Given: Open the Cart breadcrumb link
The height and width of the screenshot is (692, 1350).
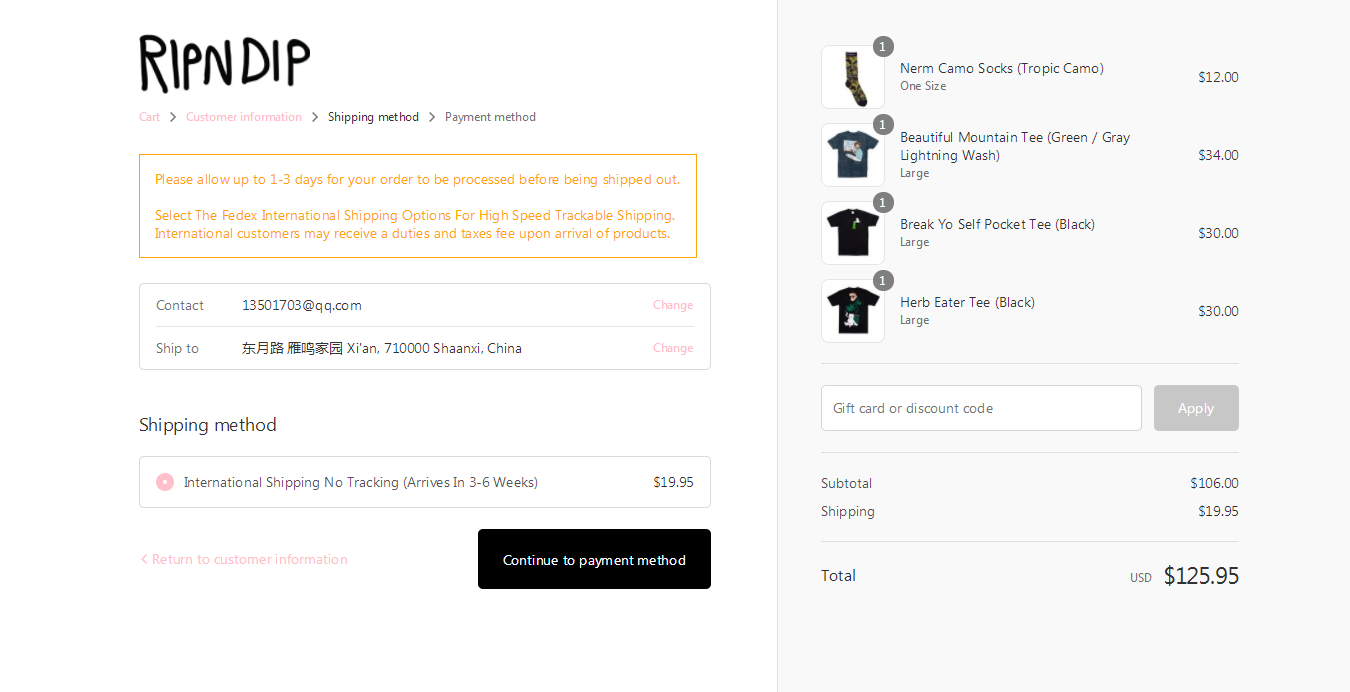Looking at the screenshot, I should [x=149, y=117].
